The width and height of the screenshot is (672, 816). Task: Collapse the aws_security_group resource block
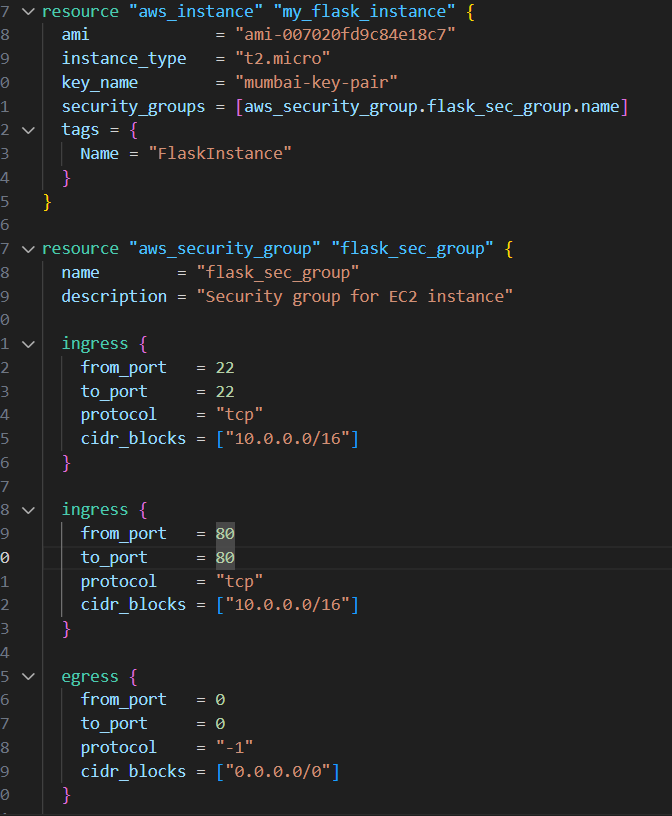tap(28, 249)
